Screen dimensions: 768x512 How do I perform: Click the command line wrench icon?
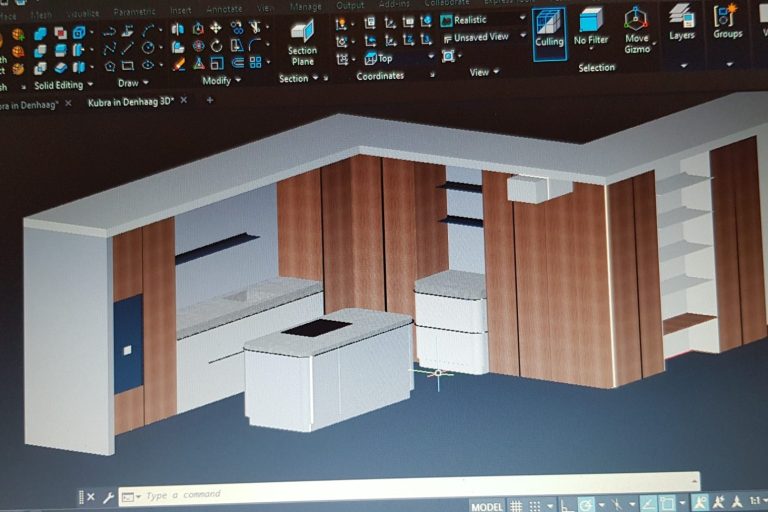coord(108,497)
